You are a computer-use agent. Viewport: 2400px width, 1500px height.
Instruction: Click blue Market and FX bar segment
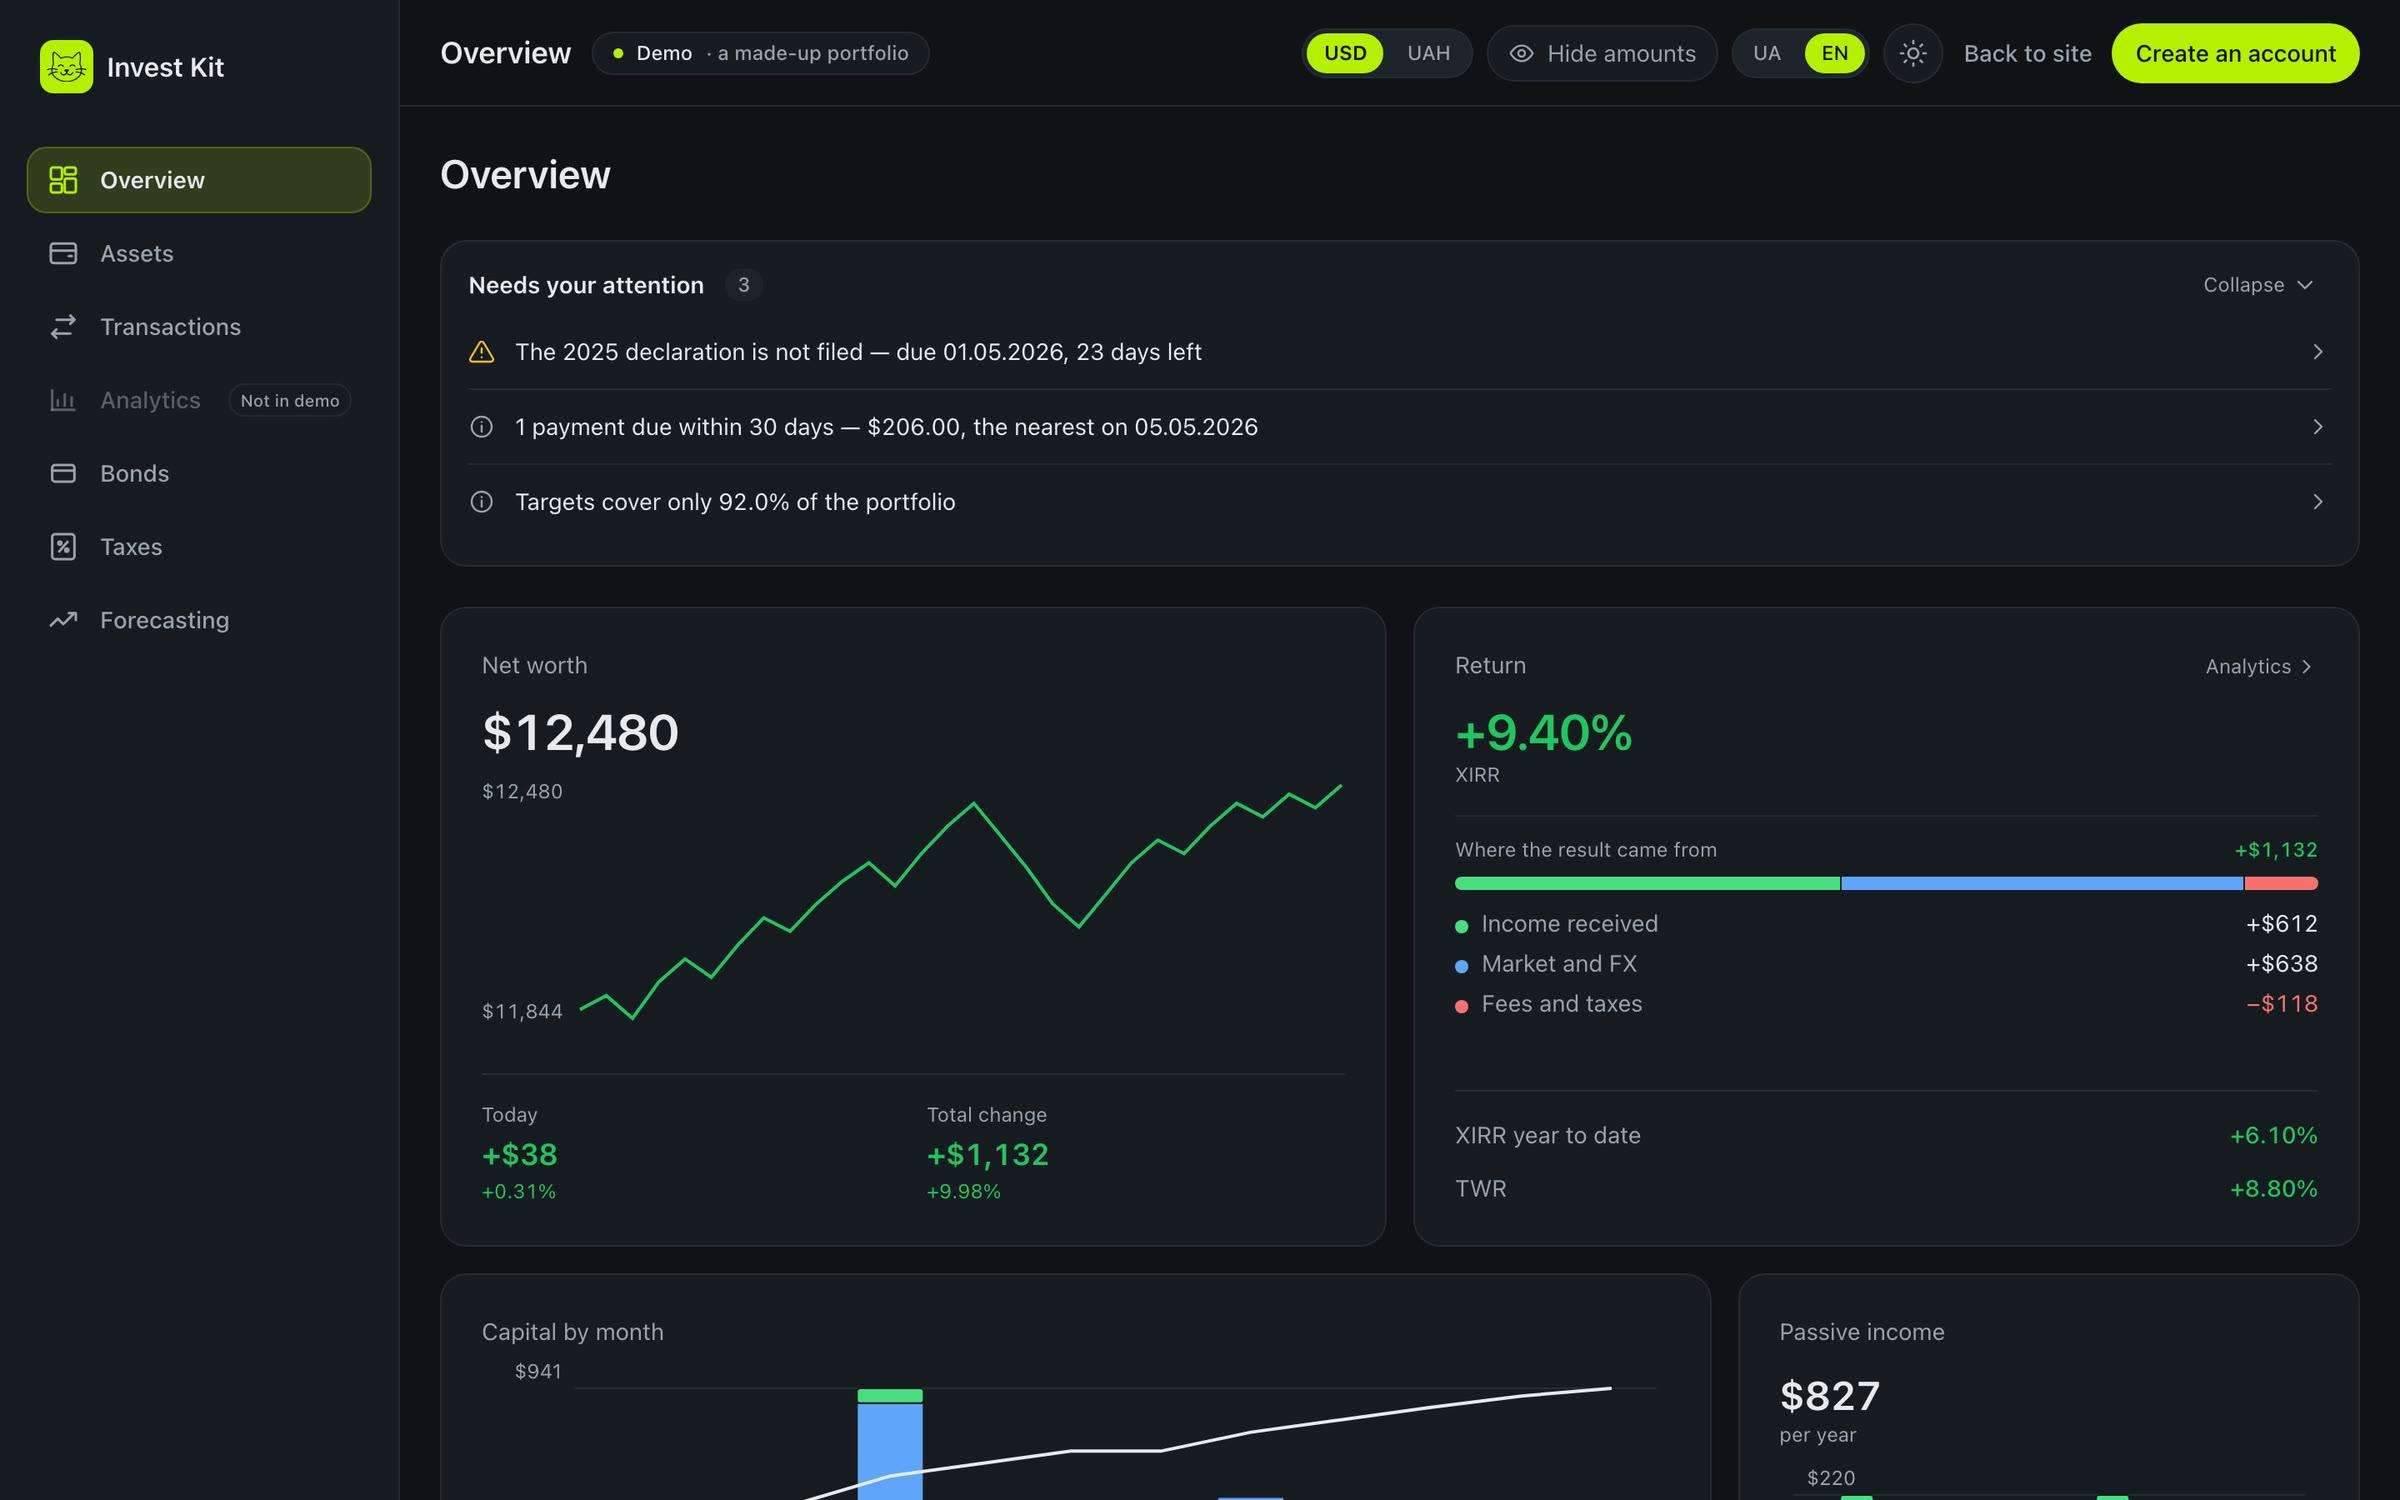pyautogui.click(x=2042, y=883)
